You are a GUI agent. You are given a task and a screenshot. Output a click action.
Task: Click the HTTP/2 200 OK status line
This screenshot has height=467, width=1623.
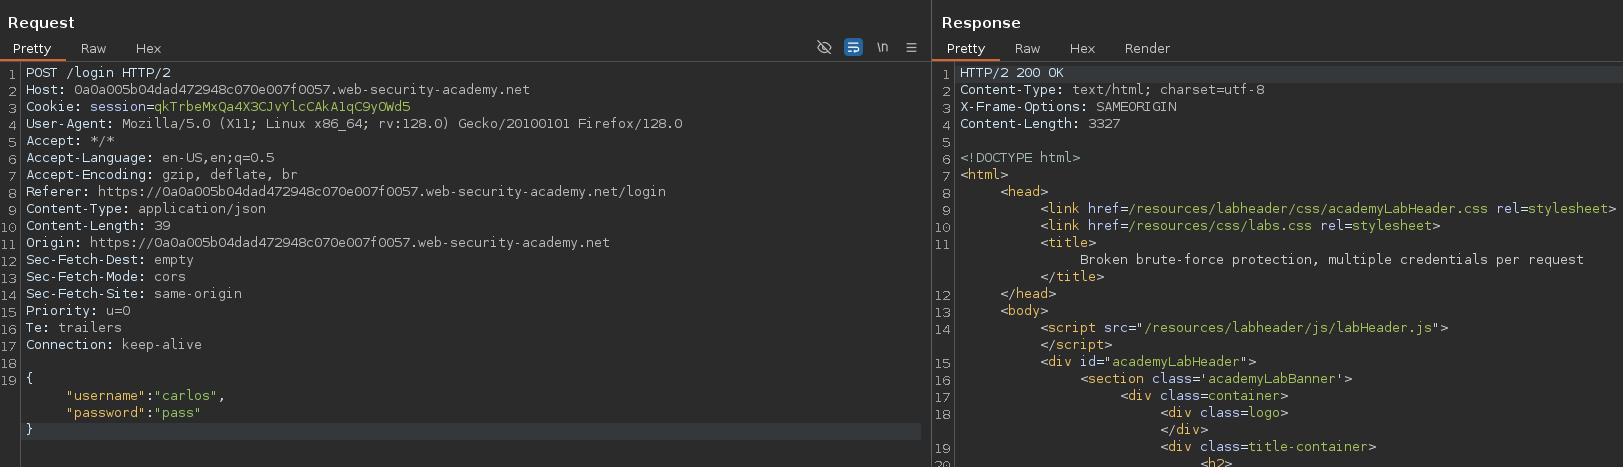[1011, 73]
